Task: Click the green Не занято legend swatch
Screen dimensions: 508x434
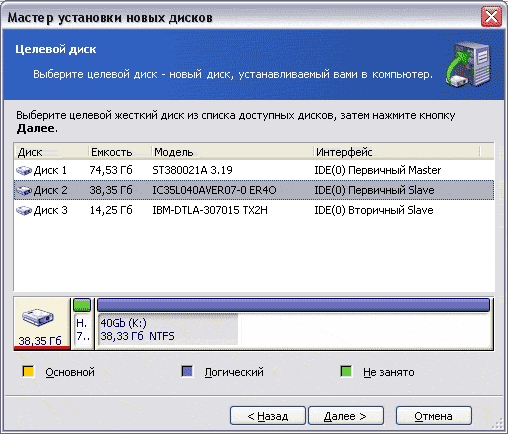Action: [x=346, y=371]
